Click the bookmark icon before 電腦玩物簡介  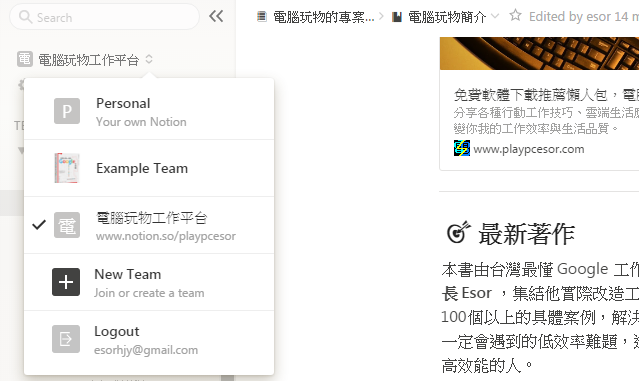point(397,17)
